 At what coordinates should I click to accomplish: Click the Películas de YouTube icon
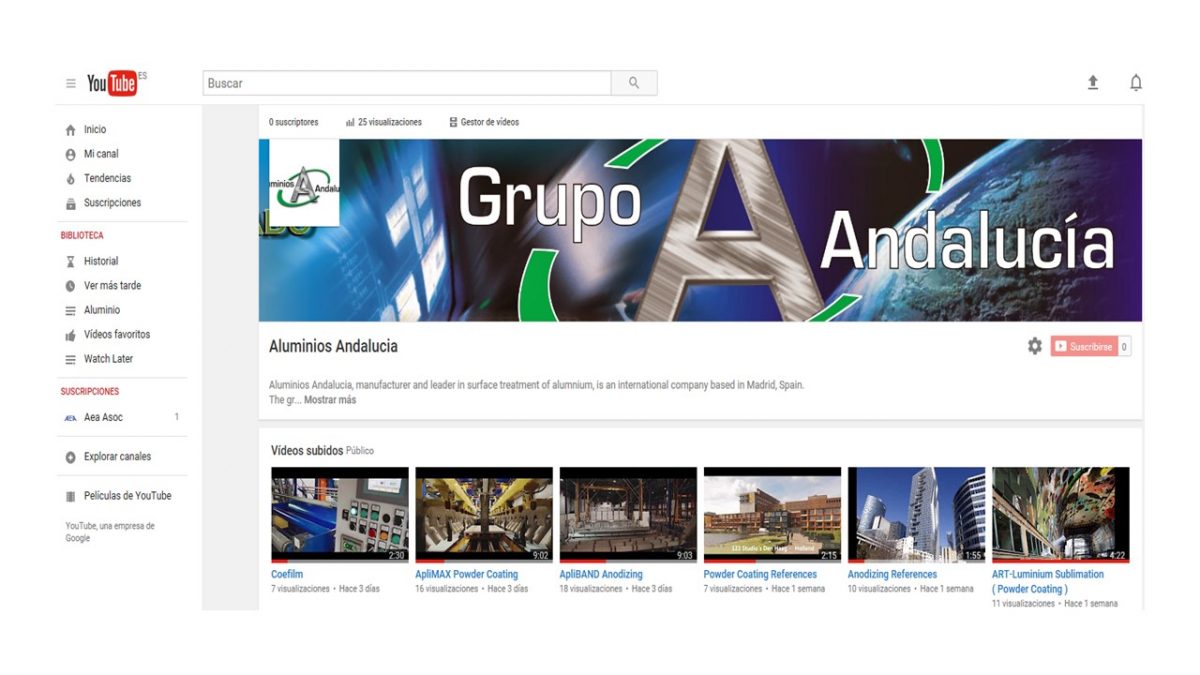coord(70,496)
